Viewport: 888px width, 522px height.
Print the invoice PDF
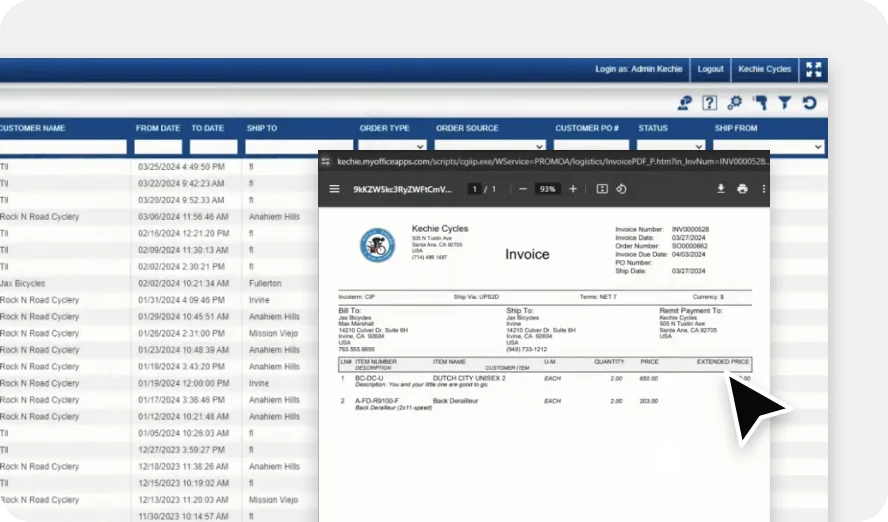pos(742,189)
